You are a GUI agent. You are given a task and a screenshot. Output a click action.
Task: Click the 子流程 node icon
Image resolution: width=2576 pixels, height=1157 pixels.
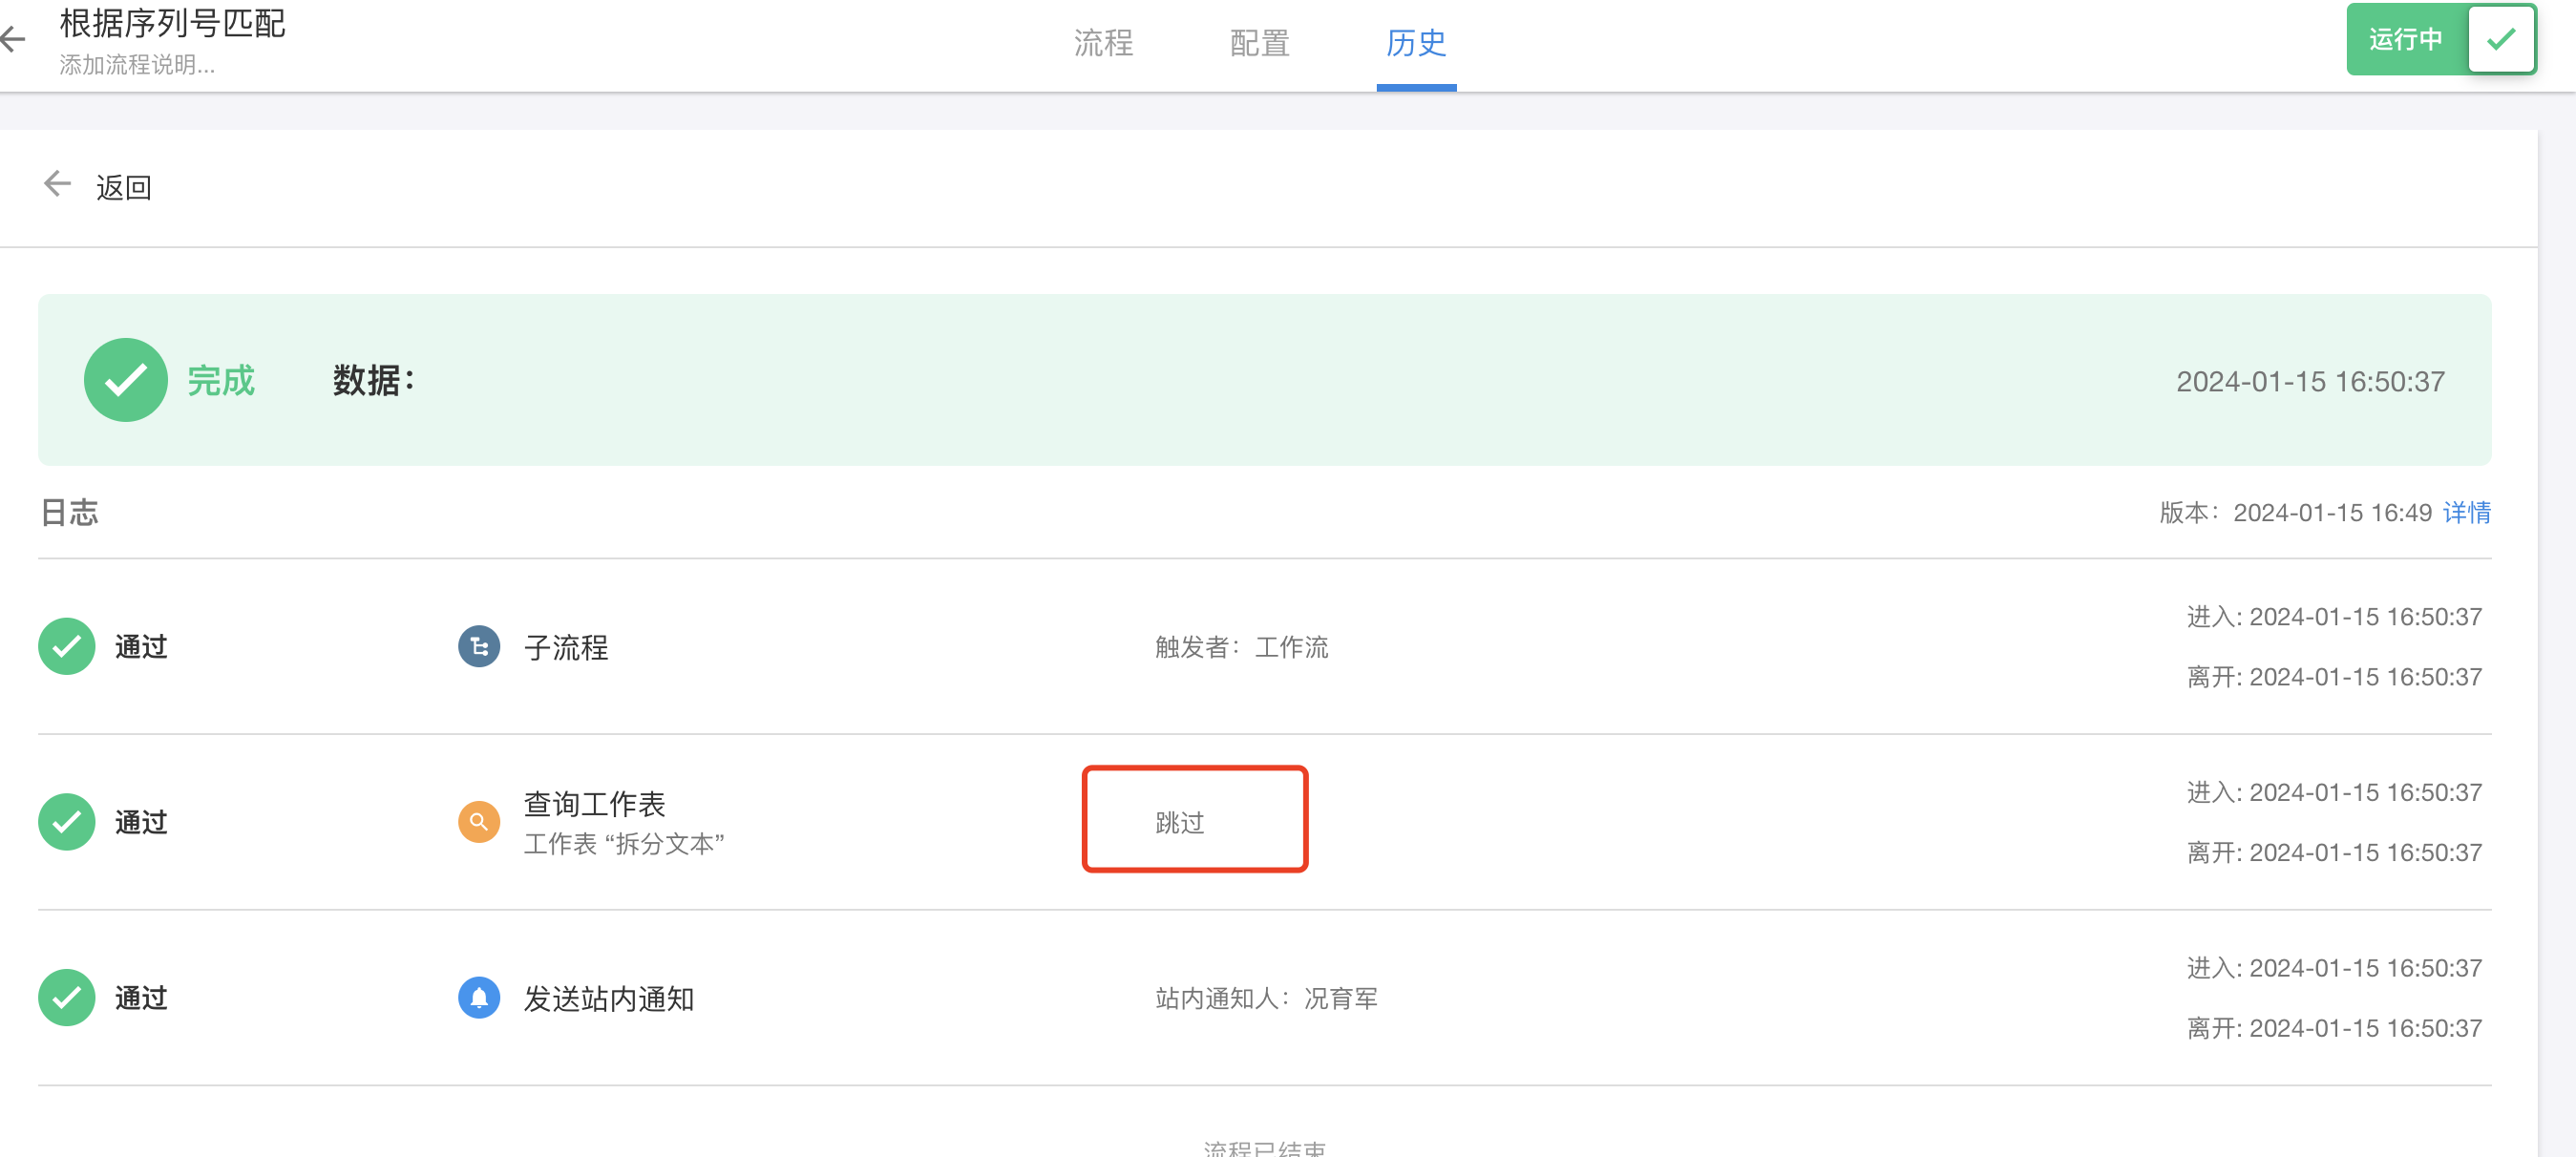(479, 647)
